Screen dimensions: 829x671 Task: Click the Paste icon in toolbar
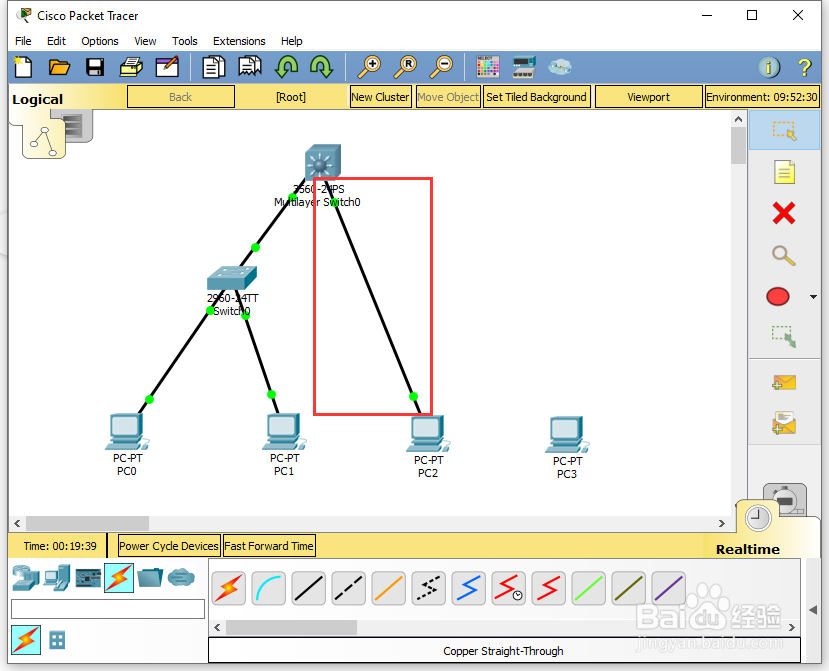(x=250, y=67)
